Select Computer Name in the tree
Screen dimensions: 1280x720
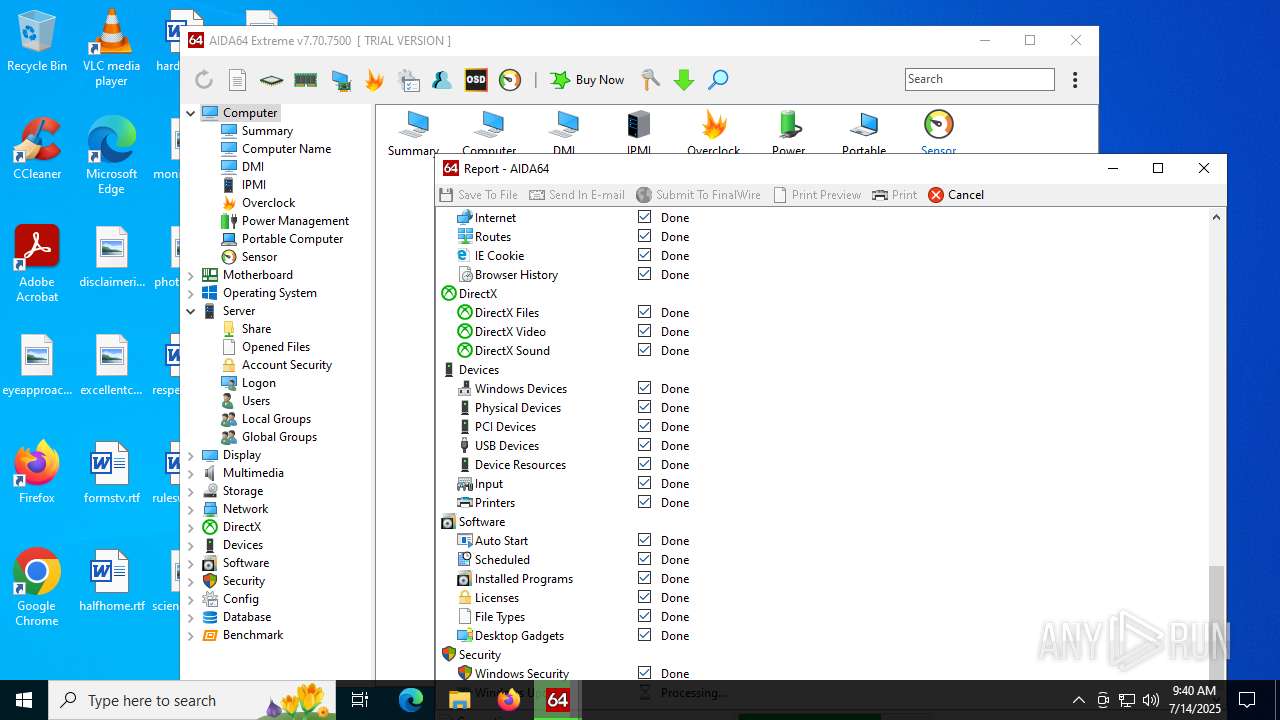286,149
